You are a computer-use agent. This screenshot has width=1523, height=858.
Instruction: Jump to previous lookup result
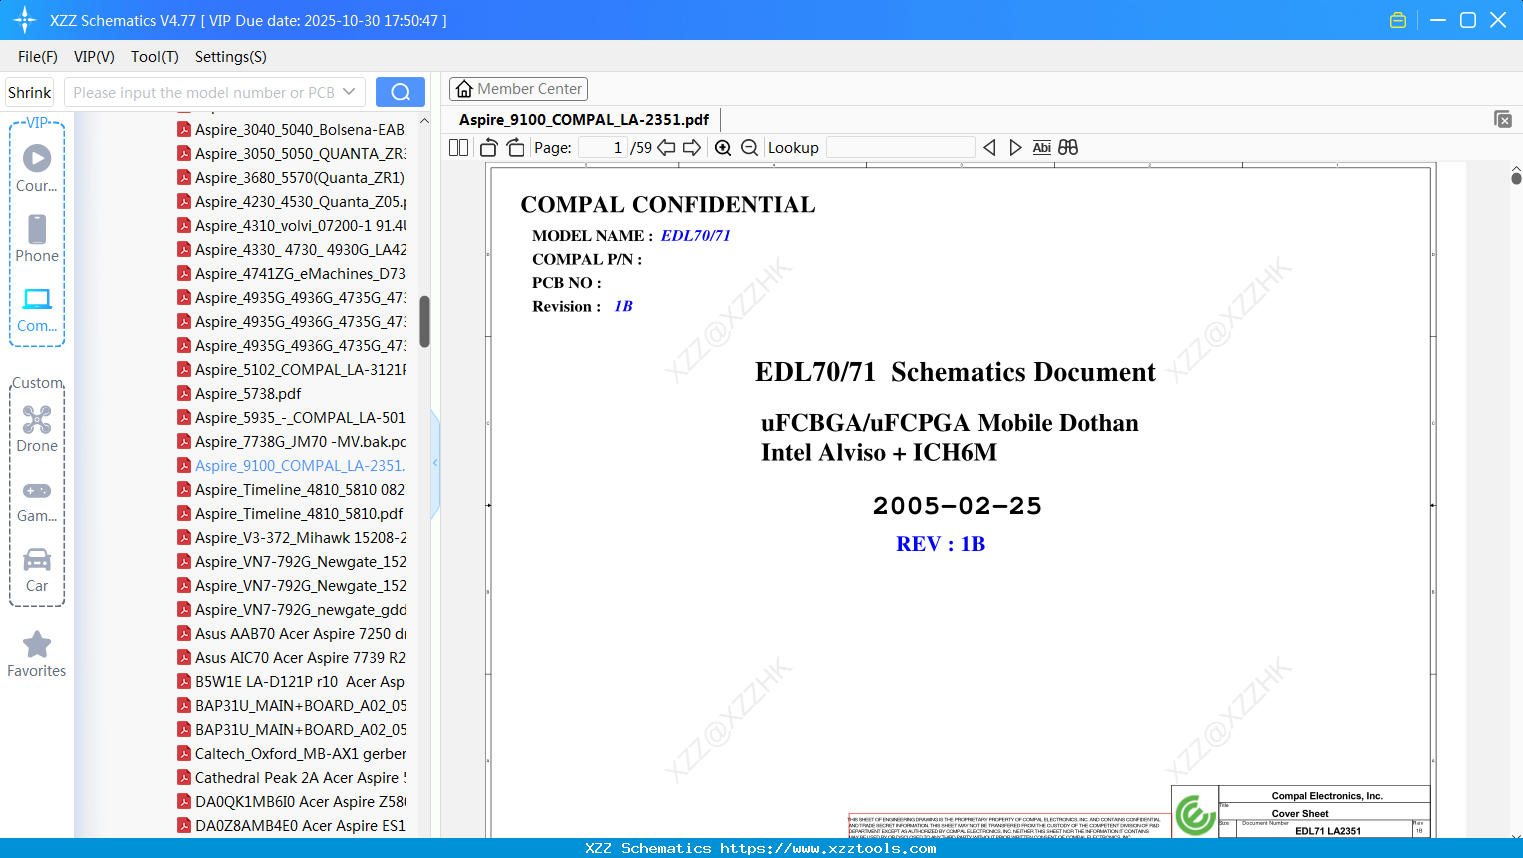point(989,148)
